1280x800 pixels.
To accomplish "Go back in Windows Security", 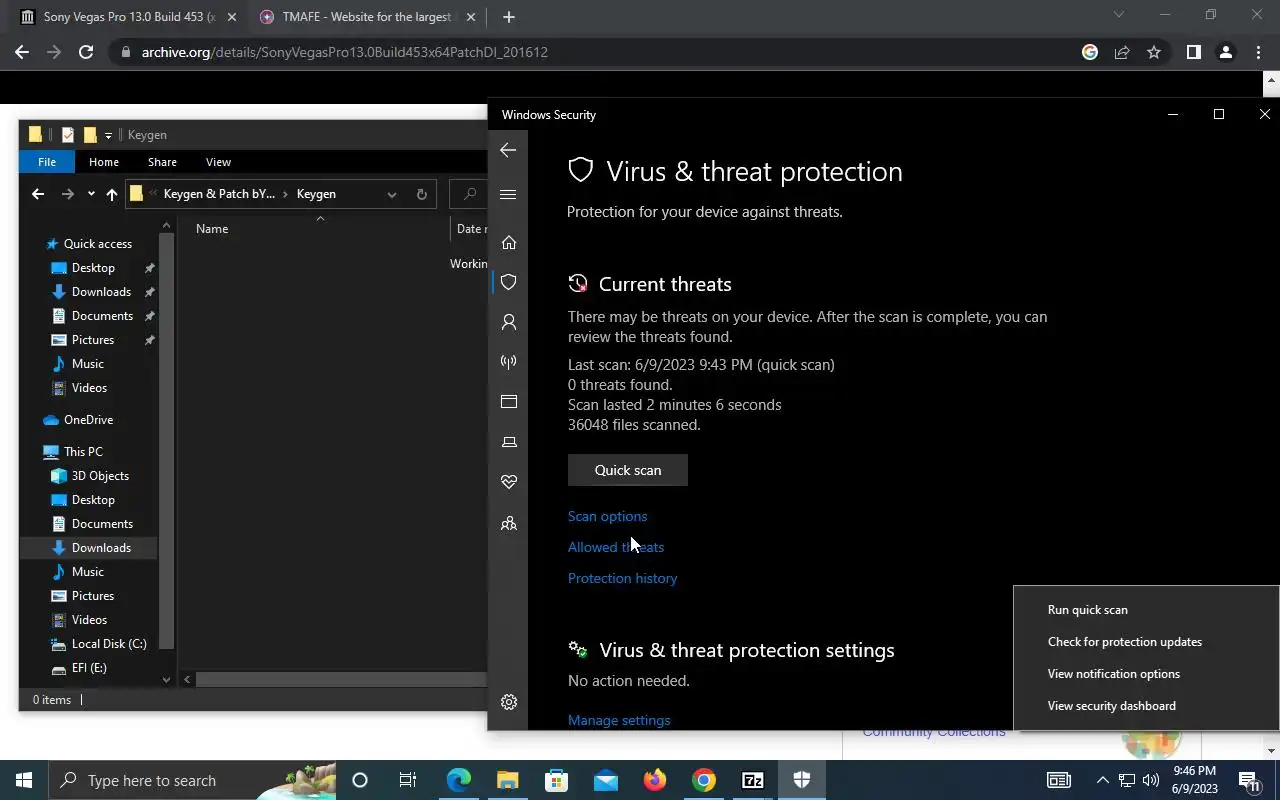I will click(x=508, y=150).
